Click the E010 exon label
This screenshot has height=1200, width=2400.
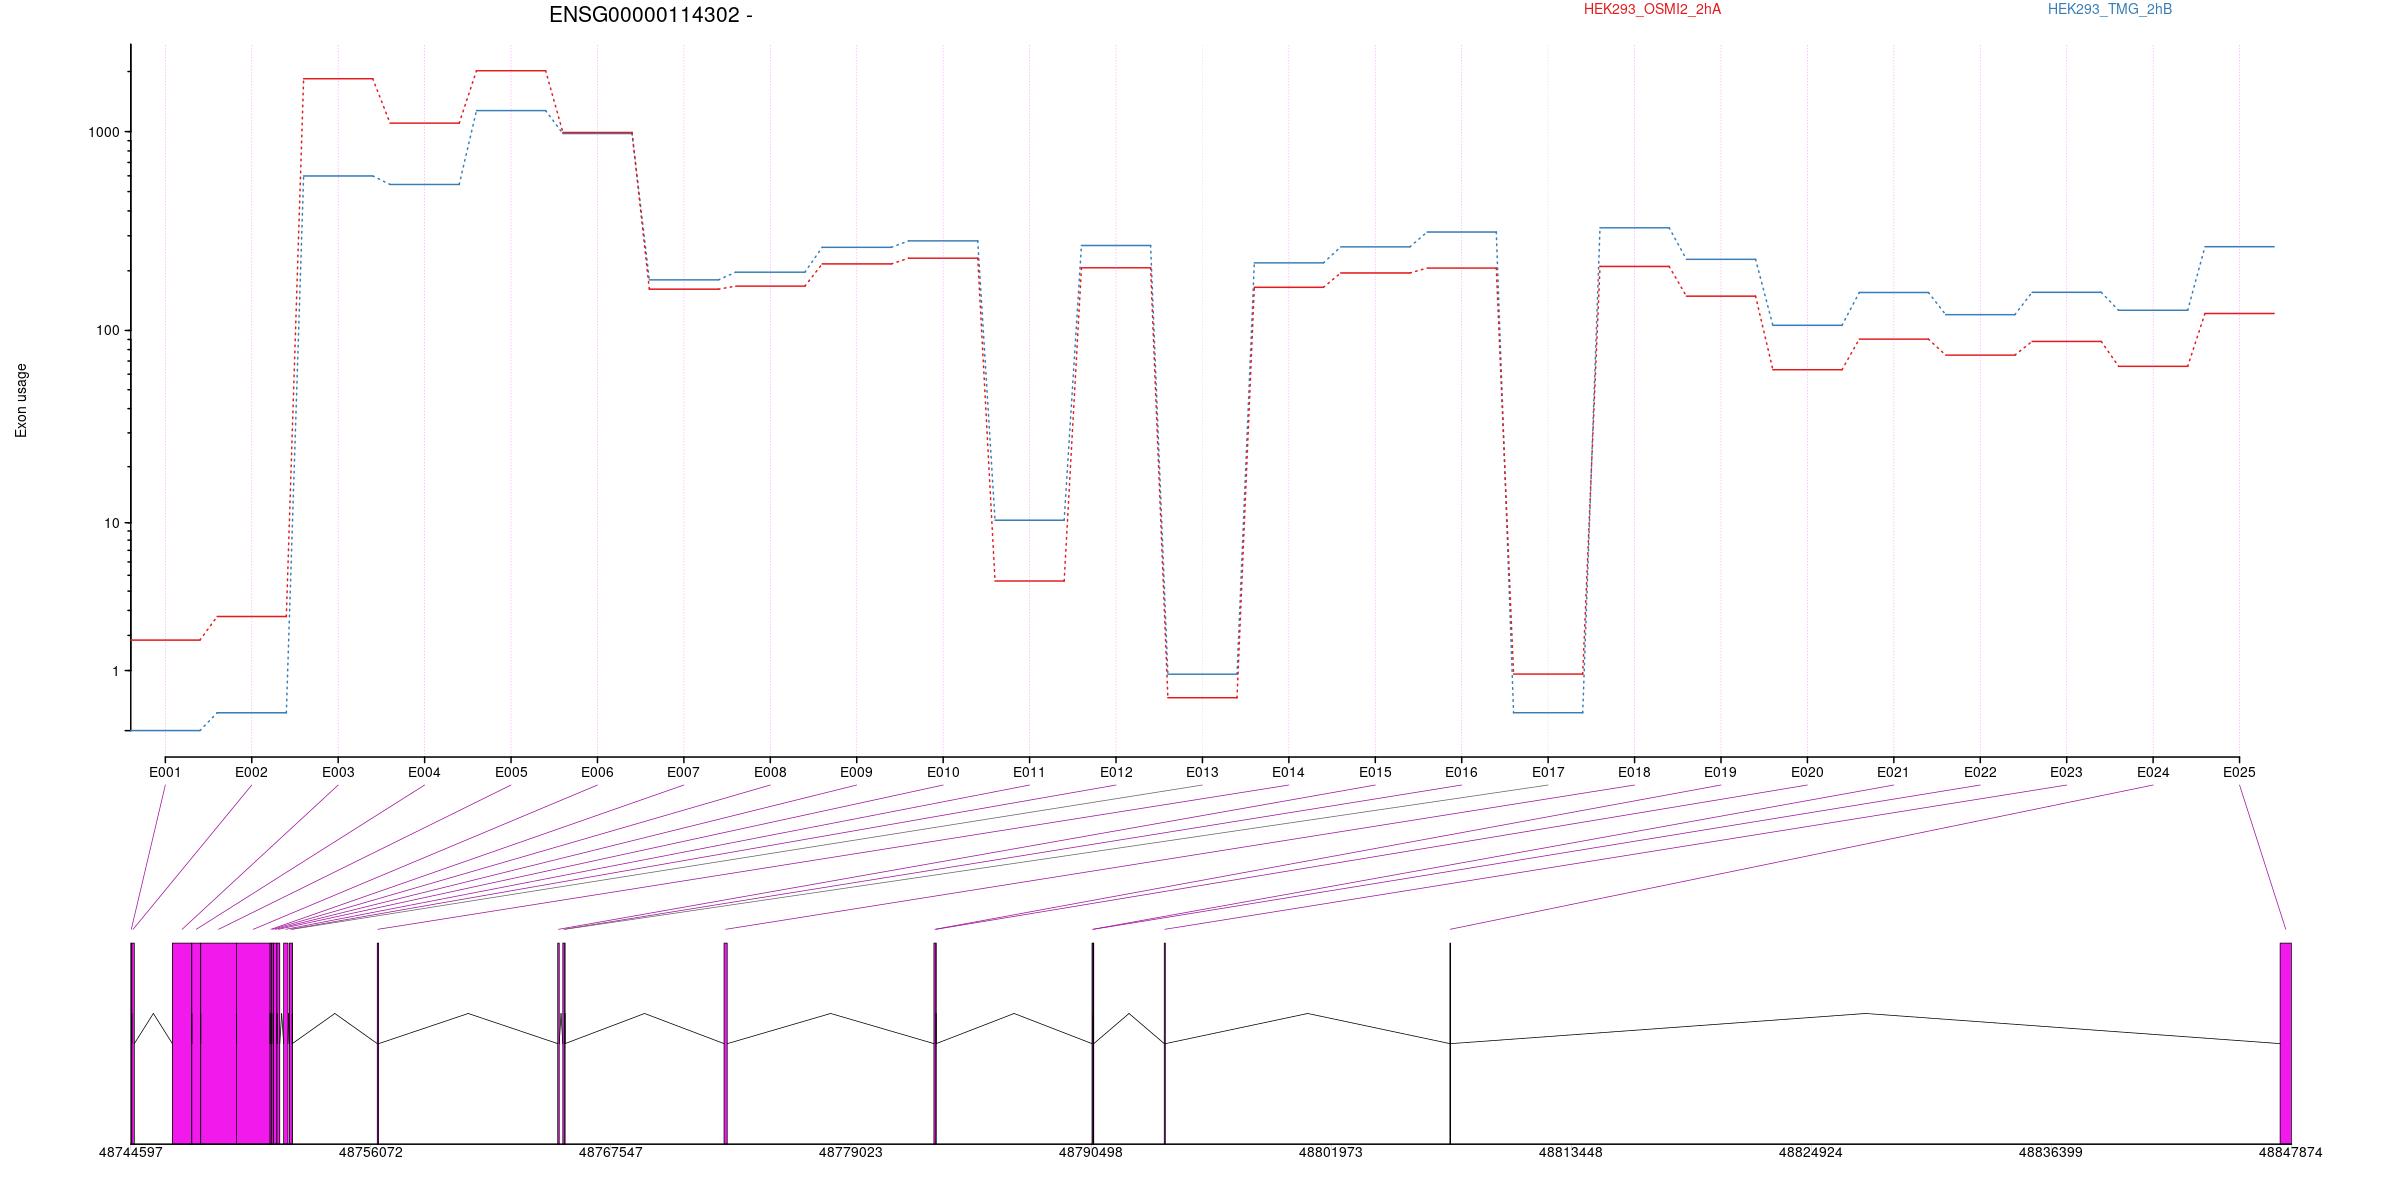pos(943,772)
